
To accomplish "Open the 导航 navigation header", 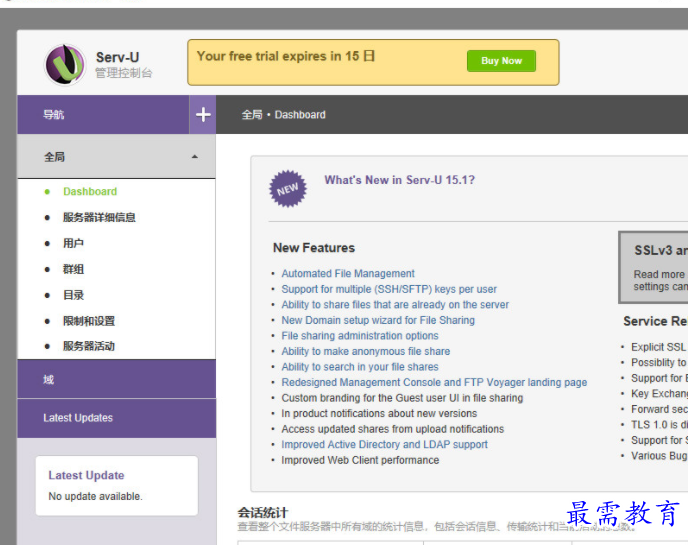I will pyautogui.click(x=103, y=115).
